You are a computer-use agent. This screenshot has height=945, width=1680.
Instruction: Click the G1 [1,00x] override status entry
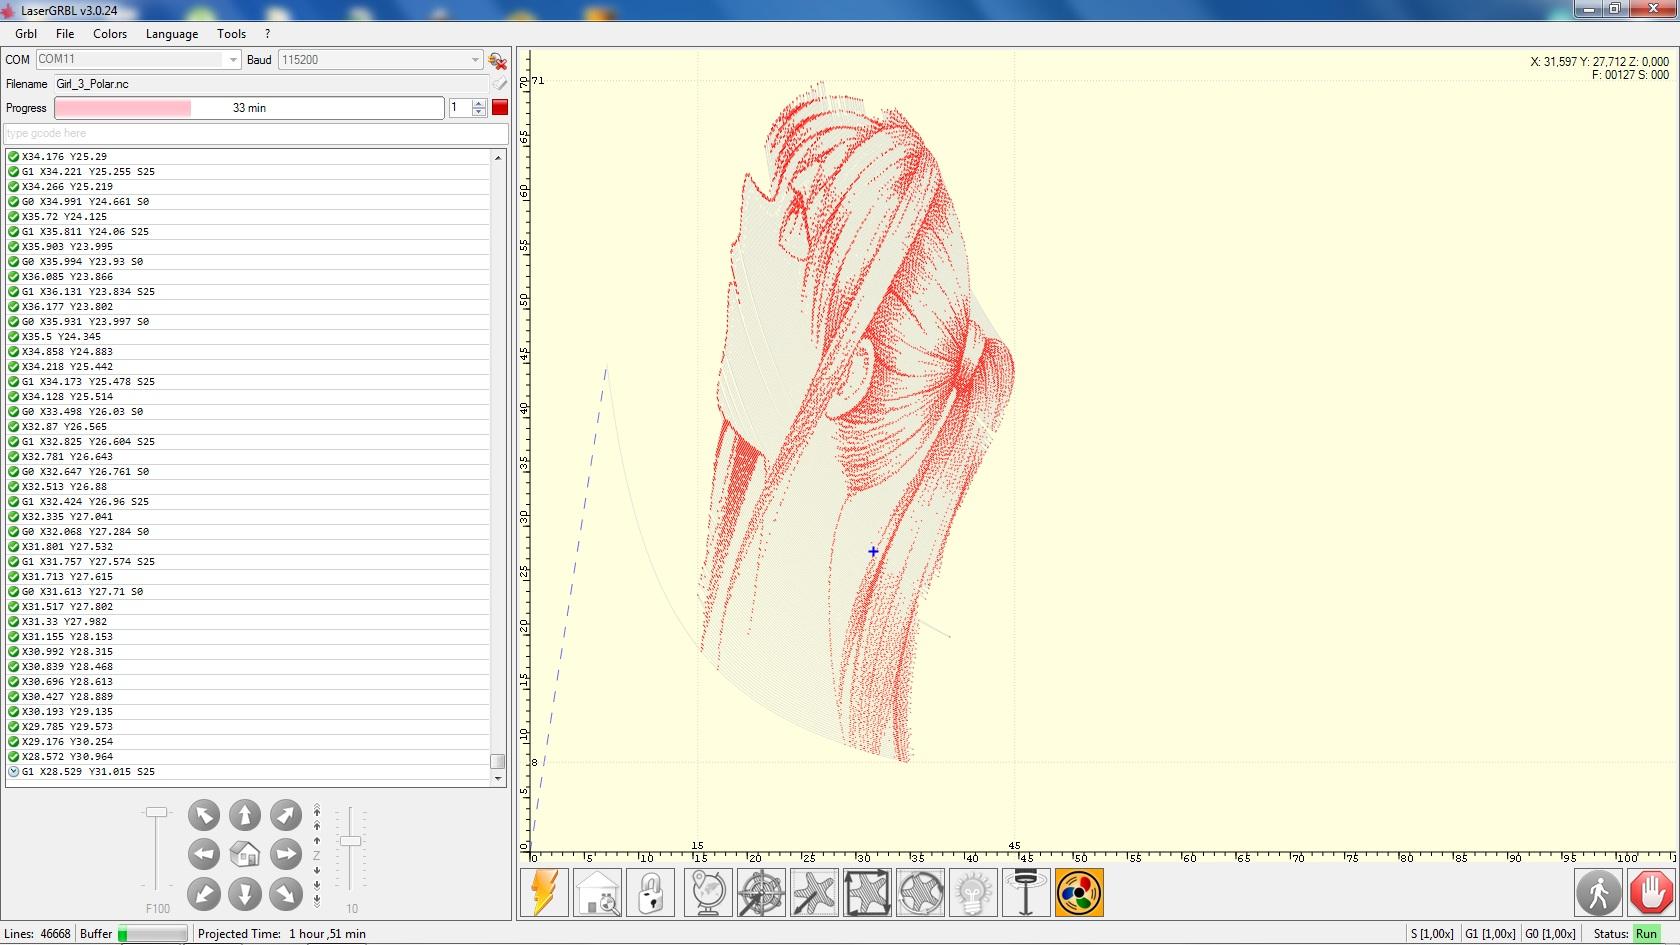[x=1490, y=934]
